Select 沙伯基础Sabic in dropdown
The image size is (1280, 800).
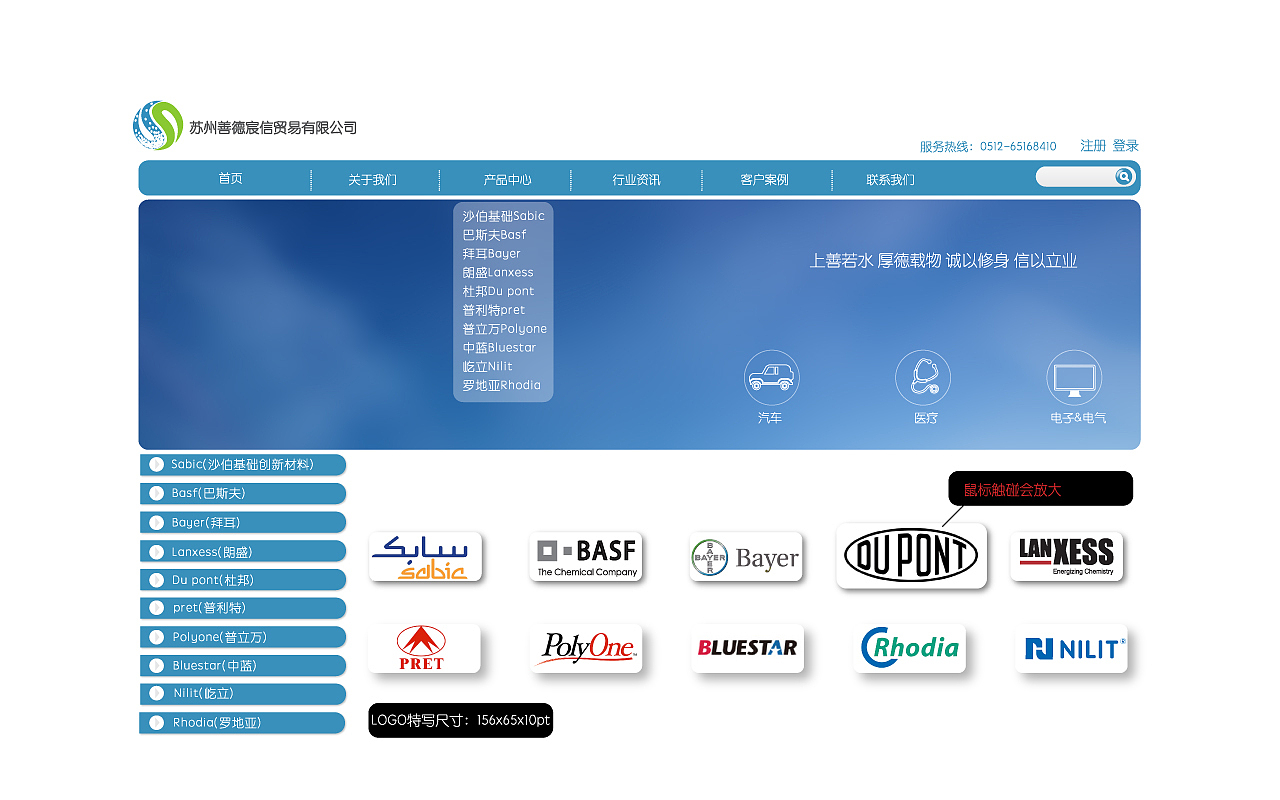[503, 216]
